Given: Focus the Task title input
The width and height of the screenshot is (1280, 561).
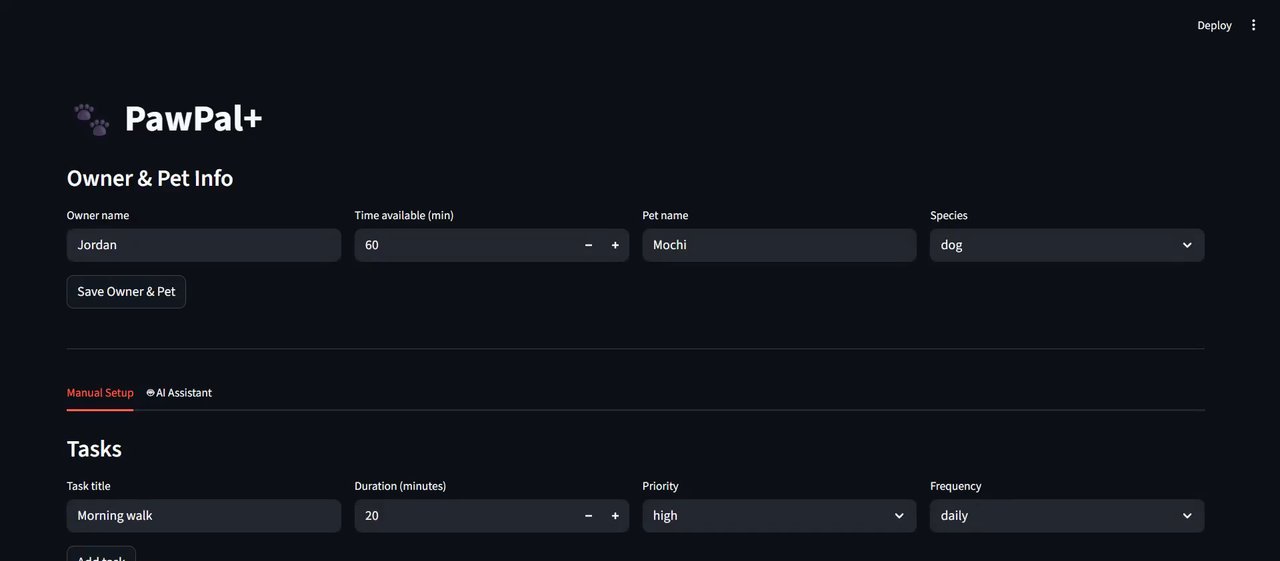Looking at the screenshot, I should [203, 516].
